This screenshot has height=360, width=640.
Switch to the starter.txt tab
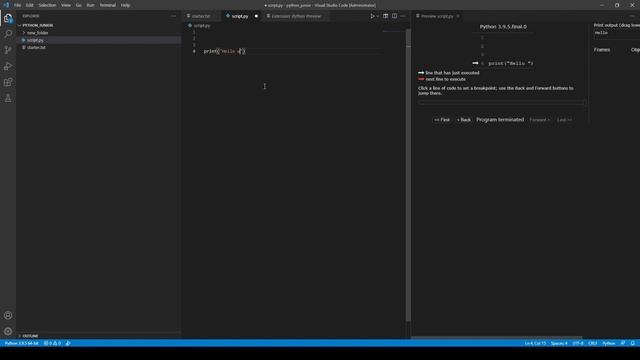(202, 16)
